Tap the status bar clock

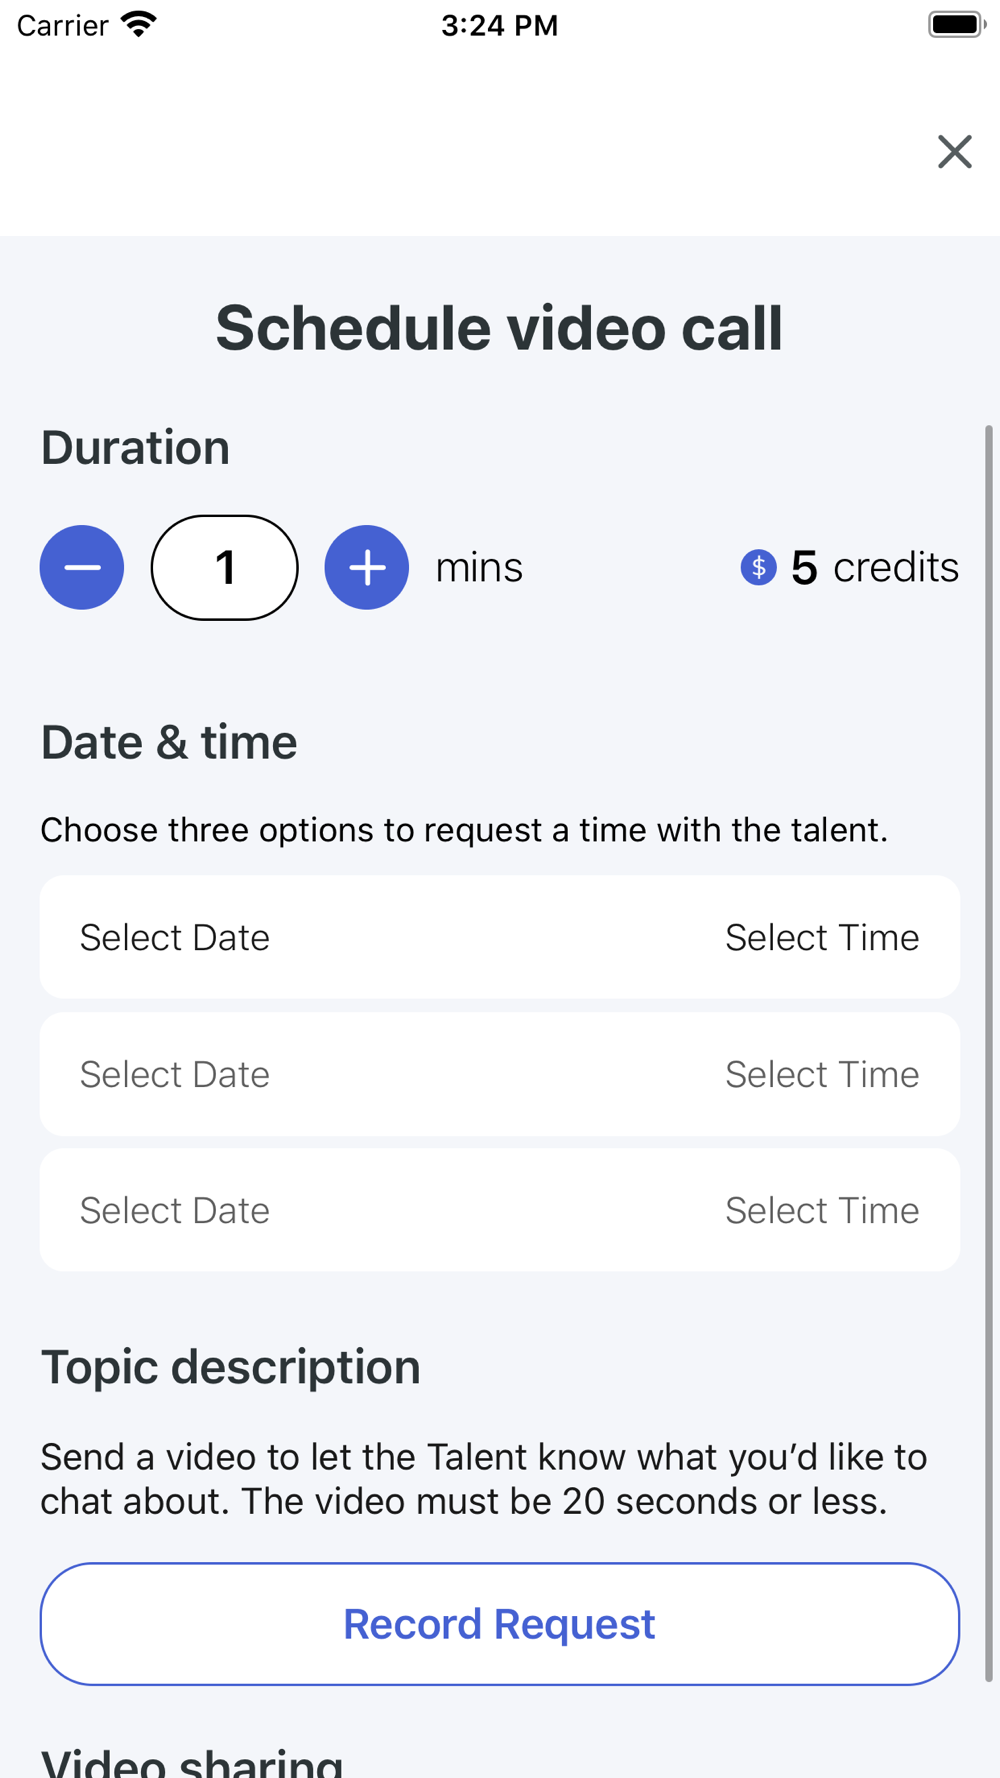pos(500,25)
